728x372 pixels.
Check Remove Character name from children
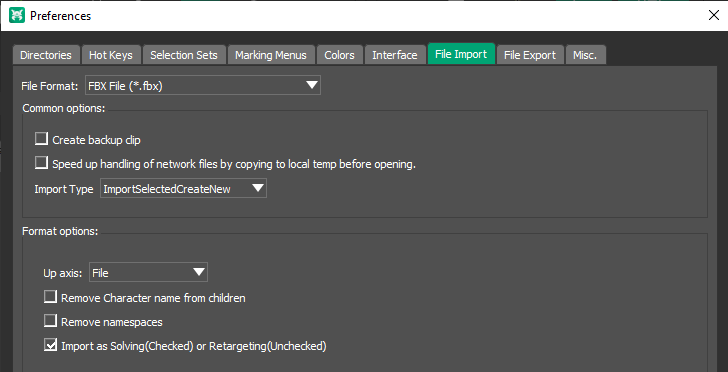(x=51, y=297)
